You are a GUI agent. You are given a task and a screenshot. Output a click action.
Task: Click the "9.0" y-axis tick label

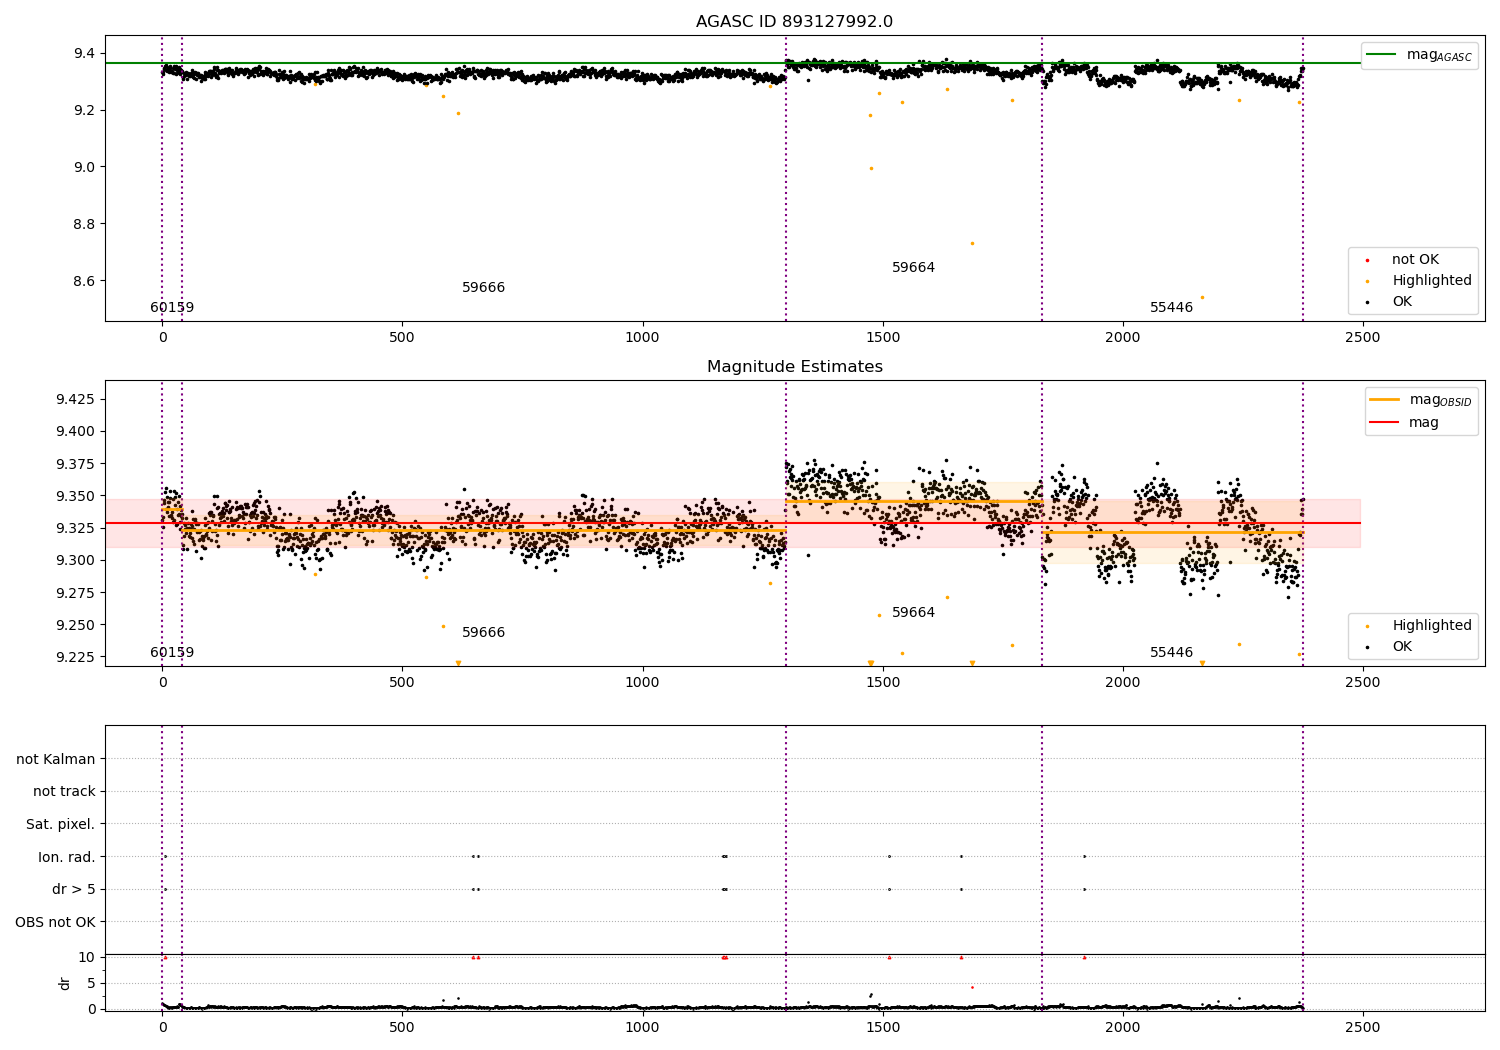pos(84,167)
